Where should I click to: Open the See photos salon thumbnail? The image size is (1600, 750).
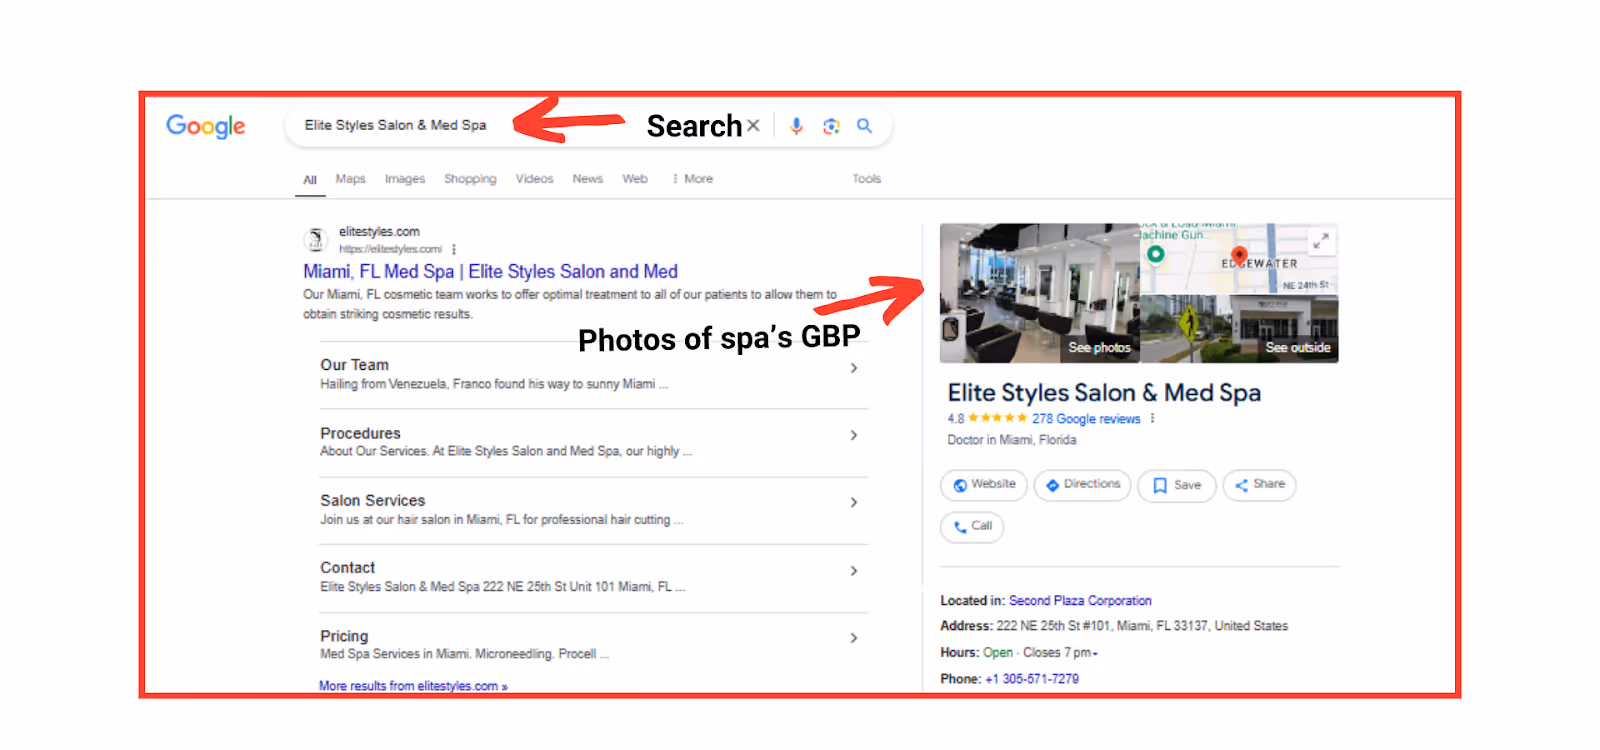pos(1040,293)
